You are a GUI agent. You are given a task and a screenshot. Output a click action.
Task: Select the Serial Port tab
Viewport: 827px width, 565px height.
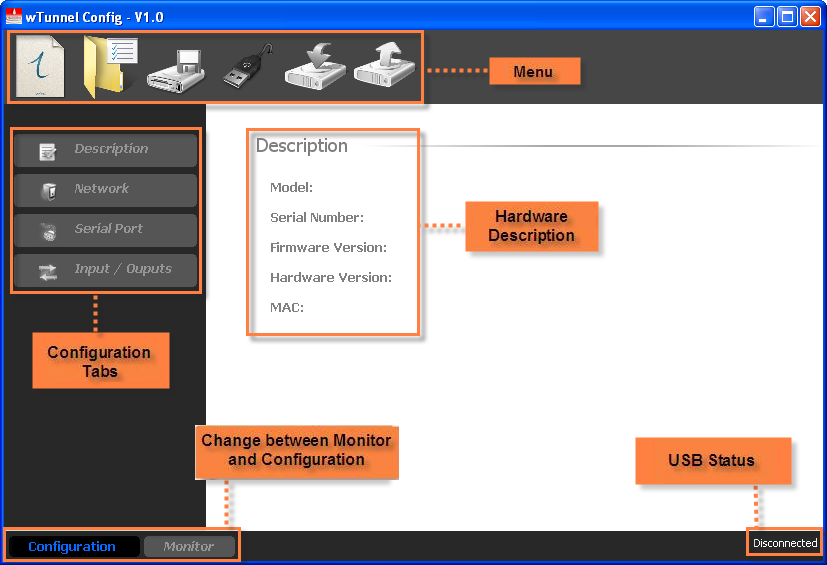[105, 229]
